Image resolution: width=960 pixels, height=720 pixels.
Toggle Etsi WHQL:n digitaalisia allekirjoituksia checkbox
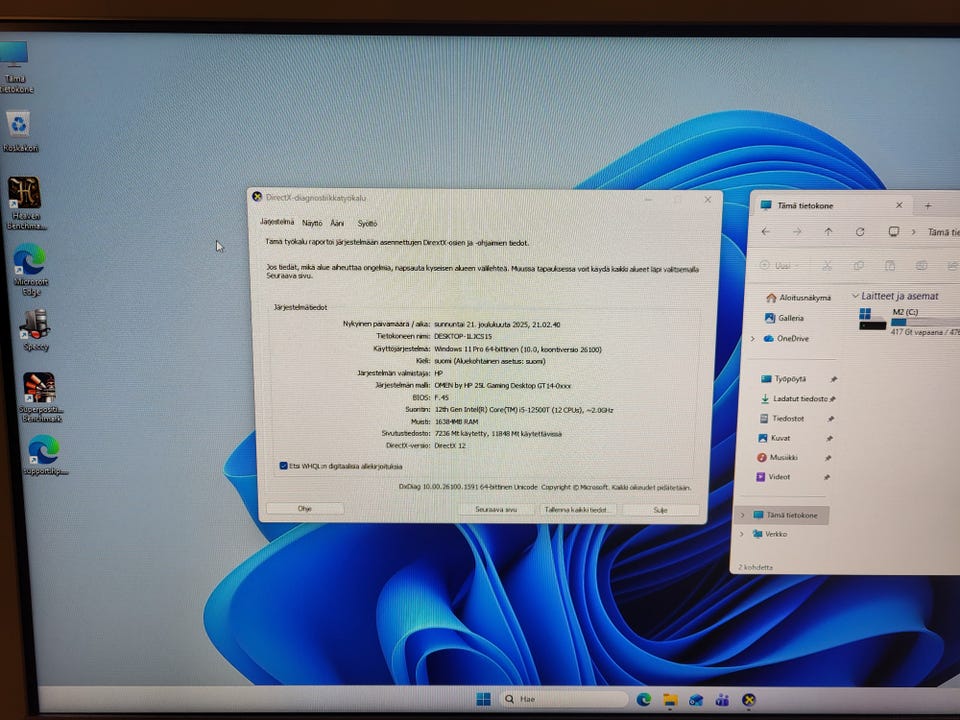[283, 466]
